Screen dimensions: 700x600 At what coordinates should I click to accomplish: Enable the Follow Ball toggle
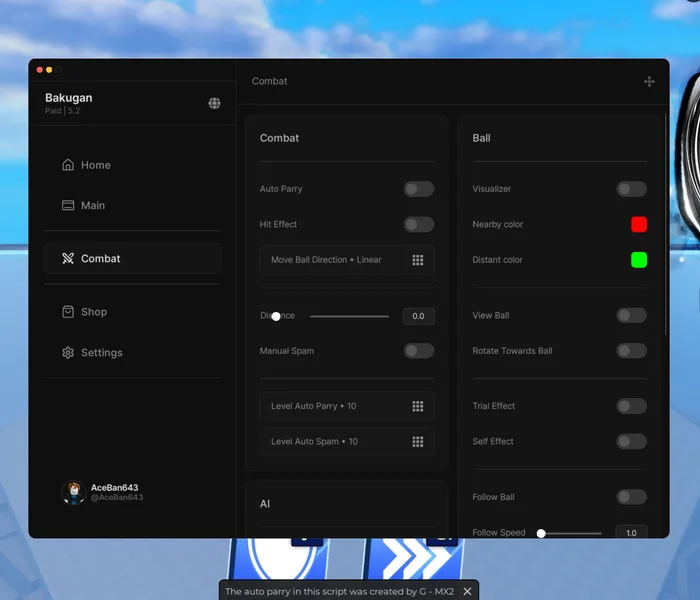coord(631,496)
